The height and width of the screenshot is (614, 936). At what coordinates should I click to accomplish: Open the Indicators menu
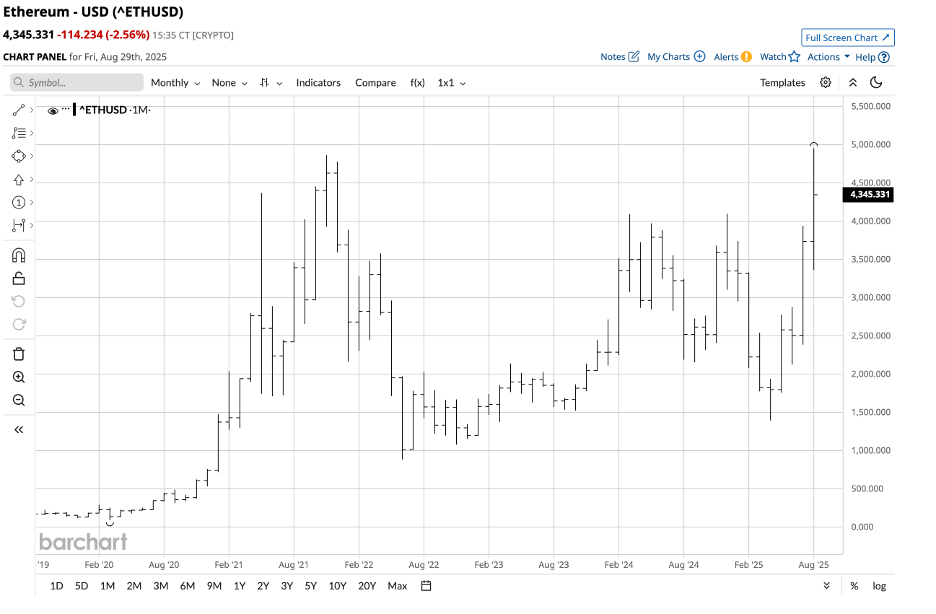pyautogui.click(x=318, y=83)
